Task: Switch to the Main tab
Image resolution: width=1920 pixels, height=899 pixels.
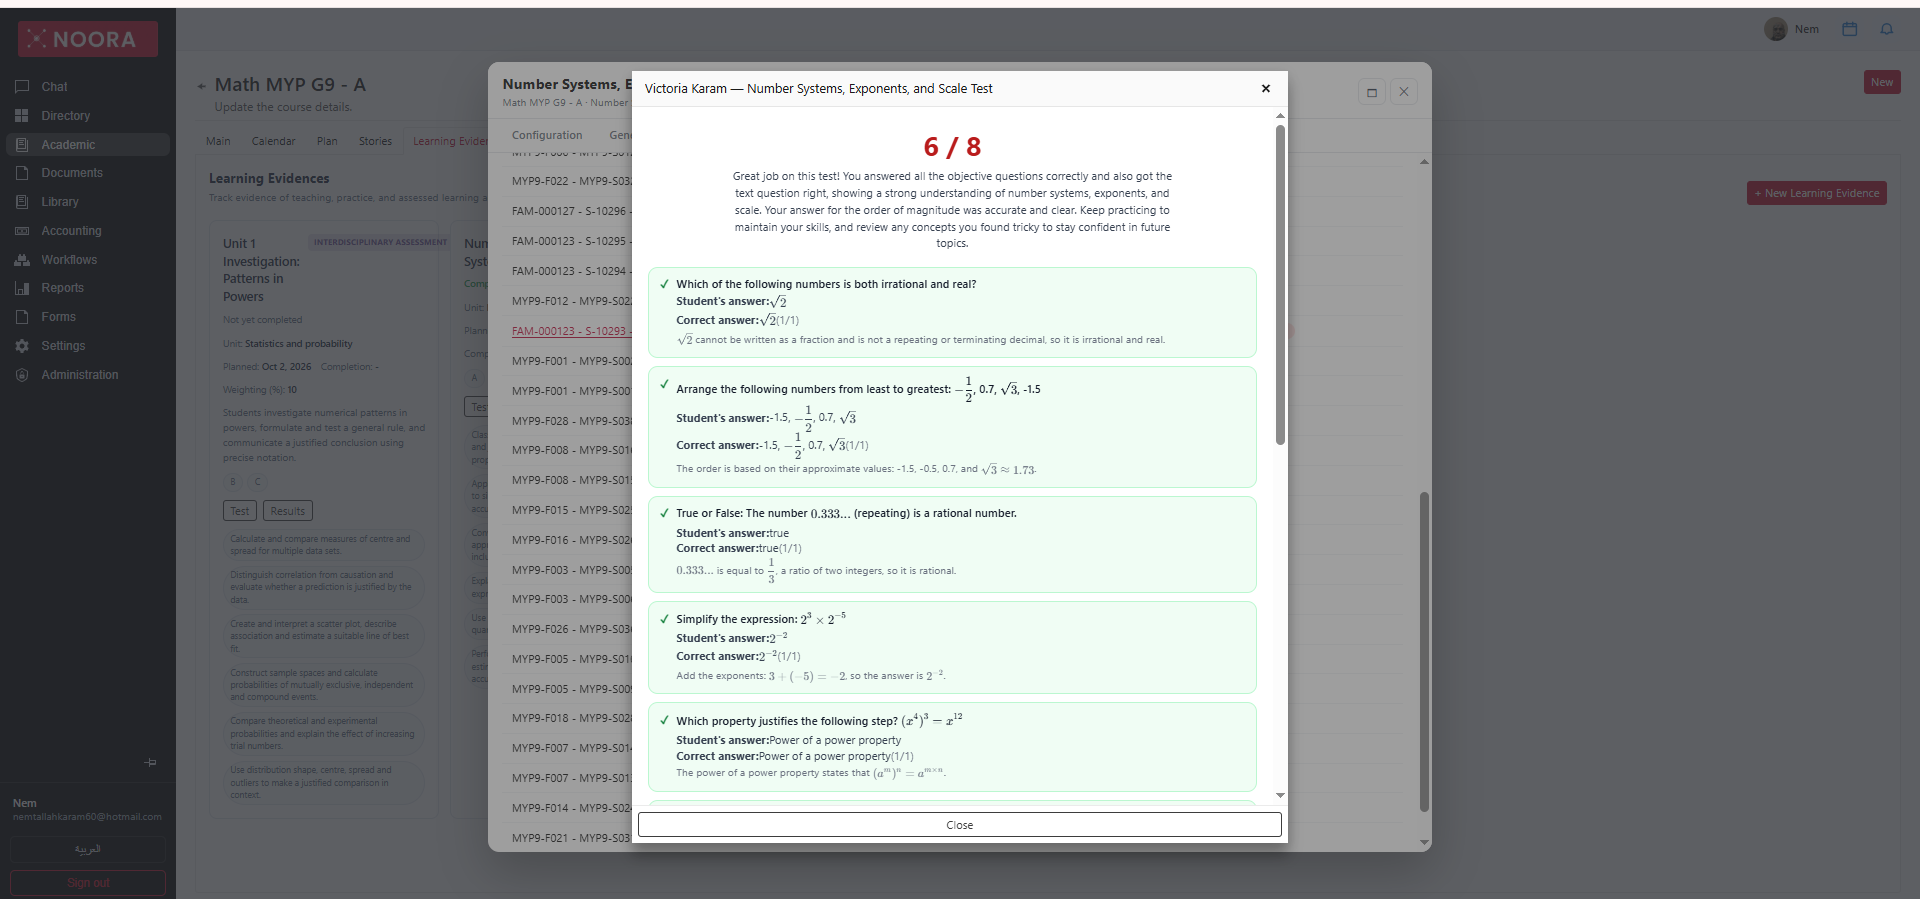Action: point(218,142)
